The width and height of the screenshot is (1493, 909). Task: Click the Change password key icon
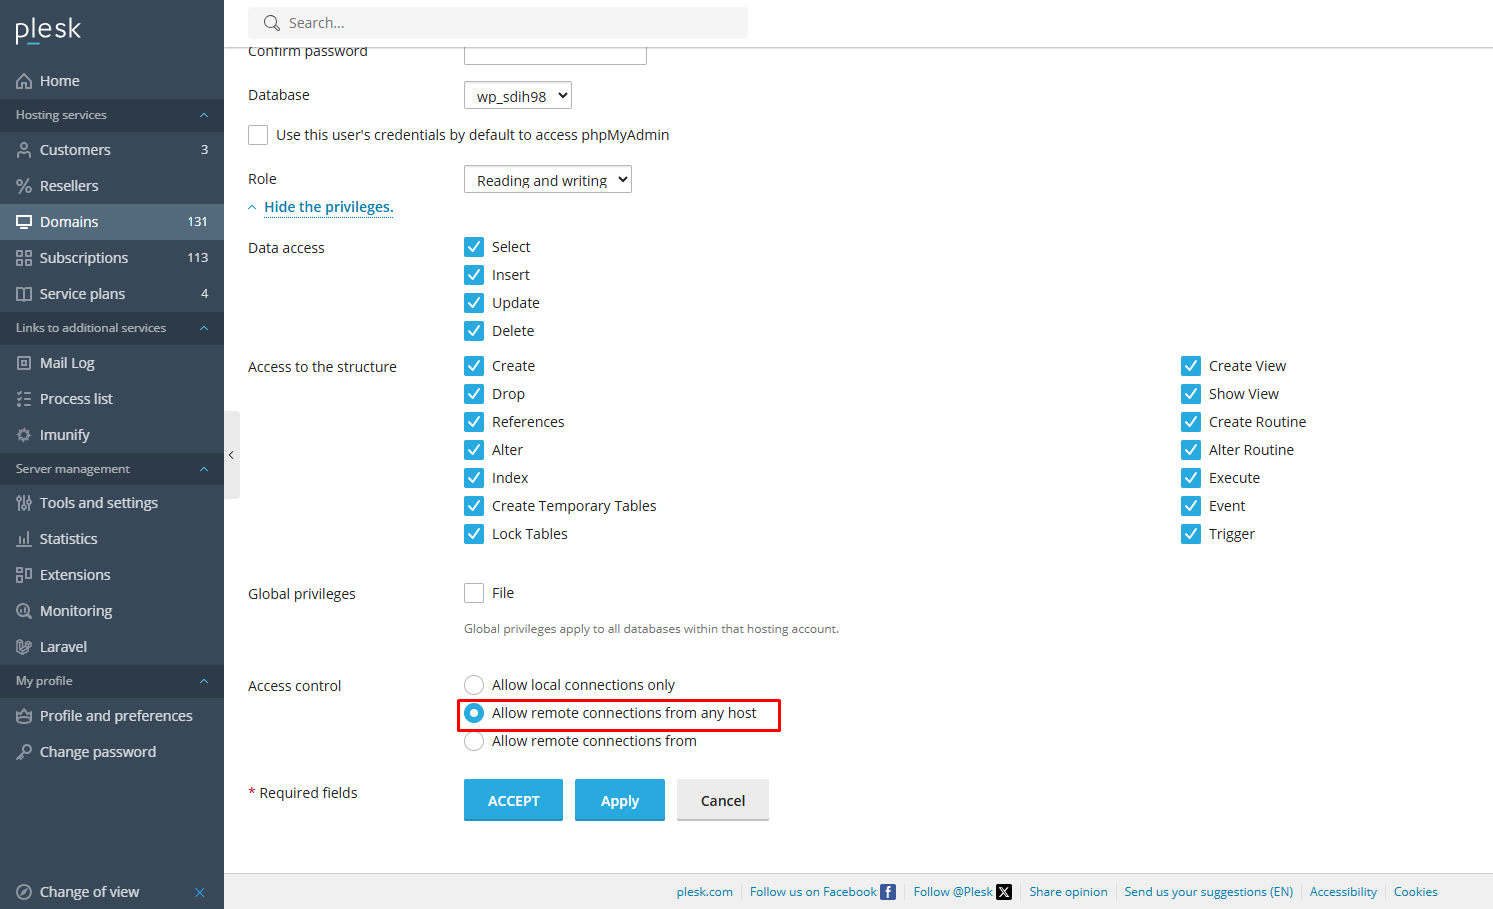pyautogui.click(x=24, y=752)
